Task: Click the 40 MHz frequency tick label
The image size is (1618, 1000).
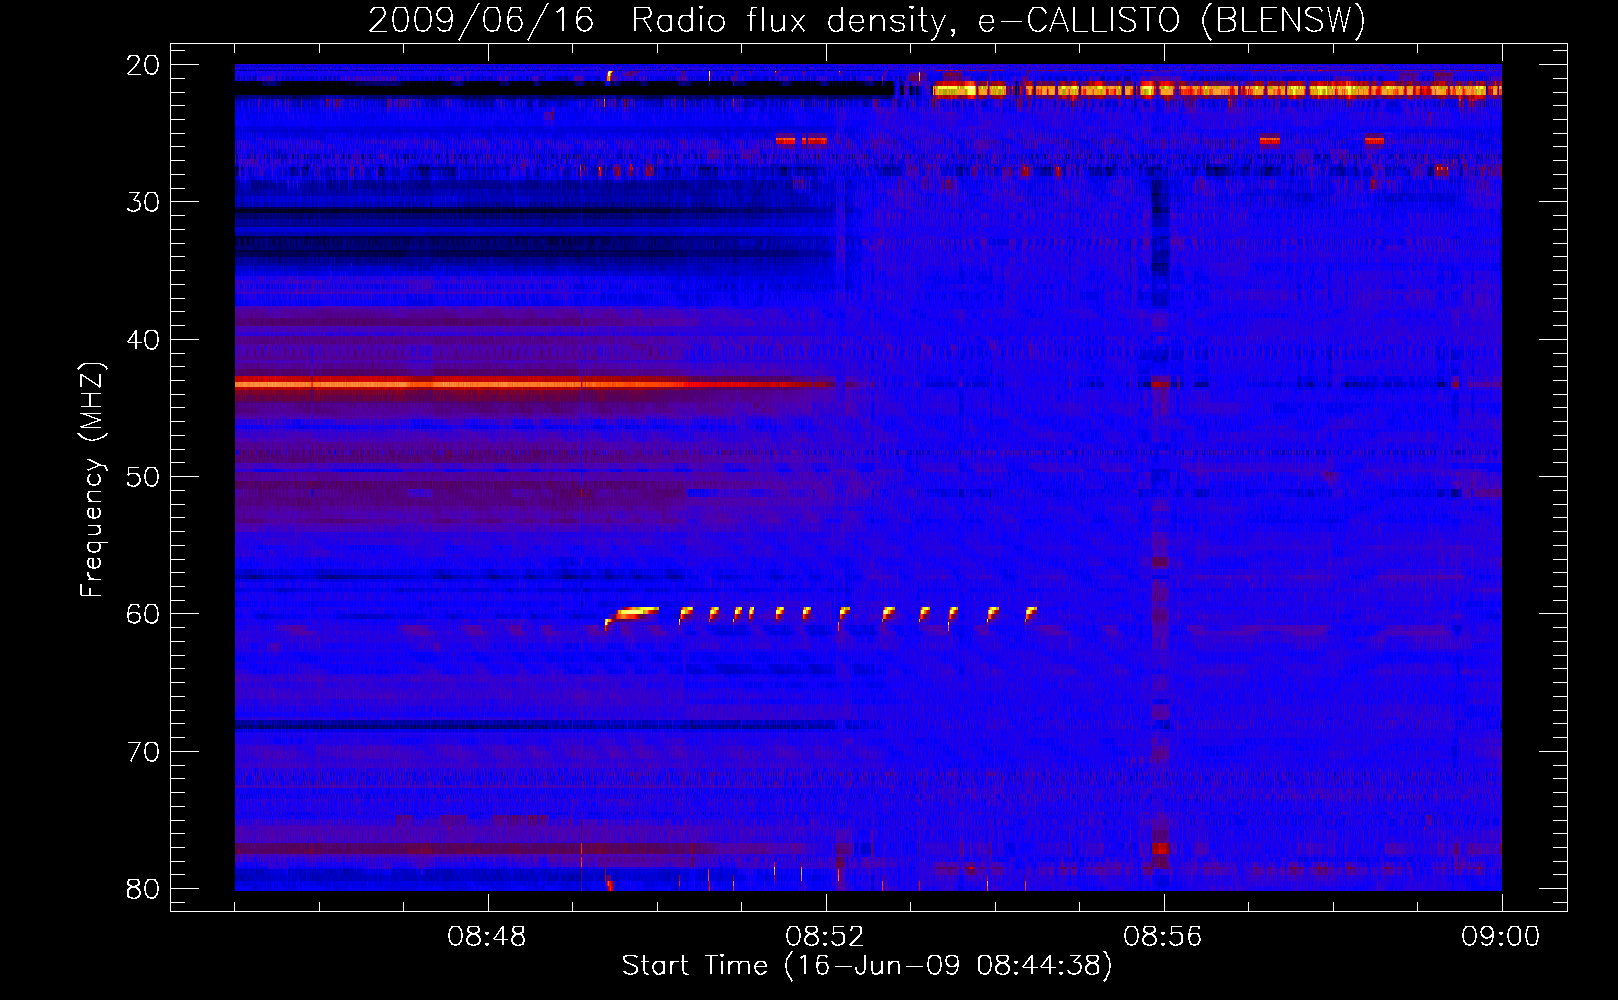Action: (143, 340)
